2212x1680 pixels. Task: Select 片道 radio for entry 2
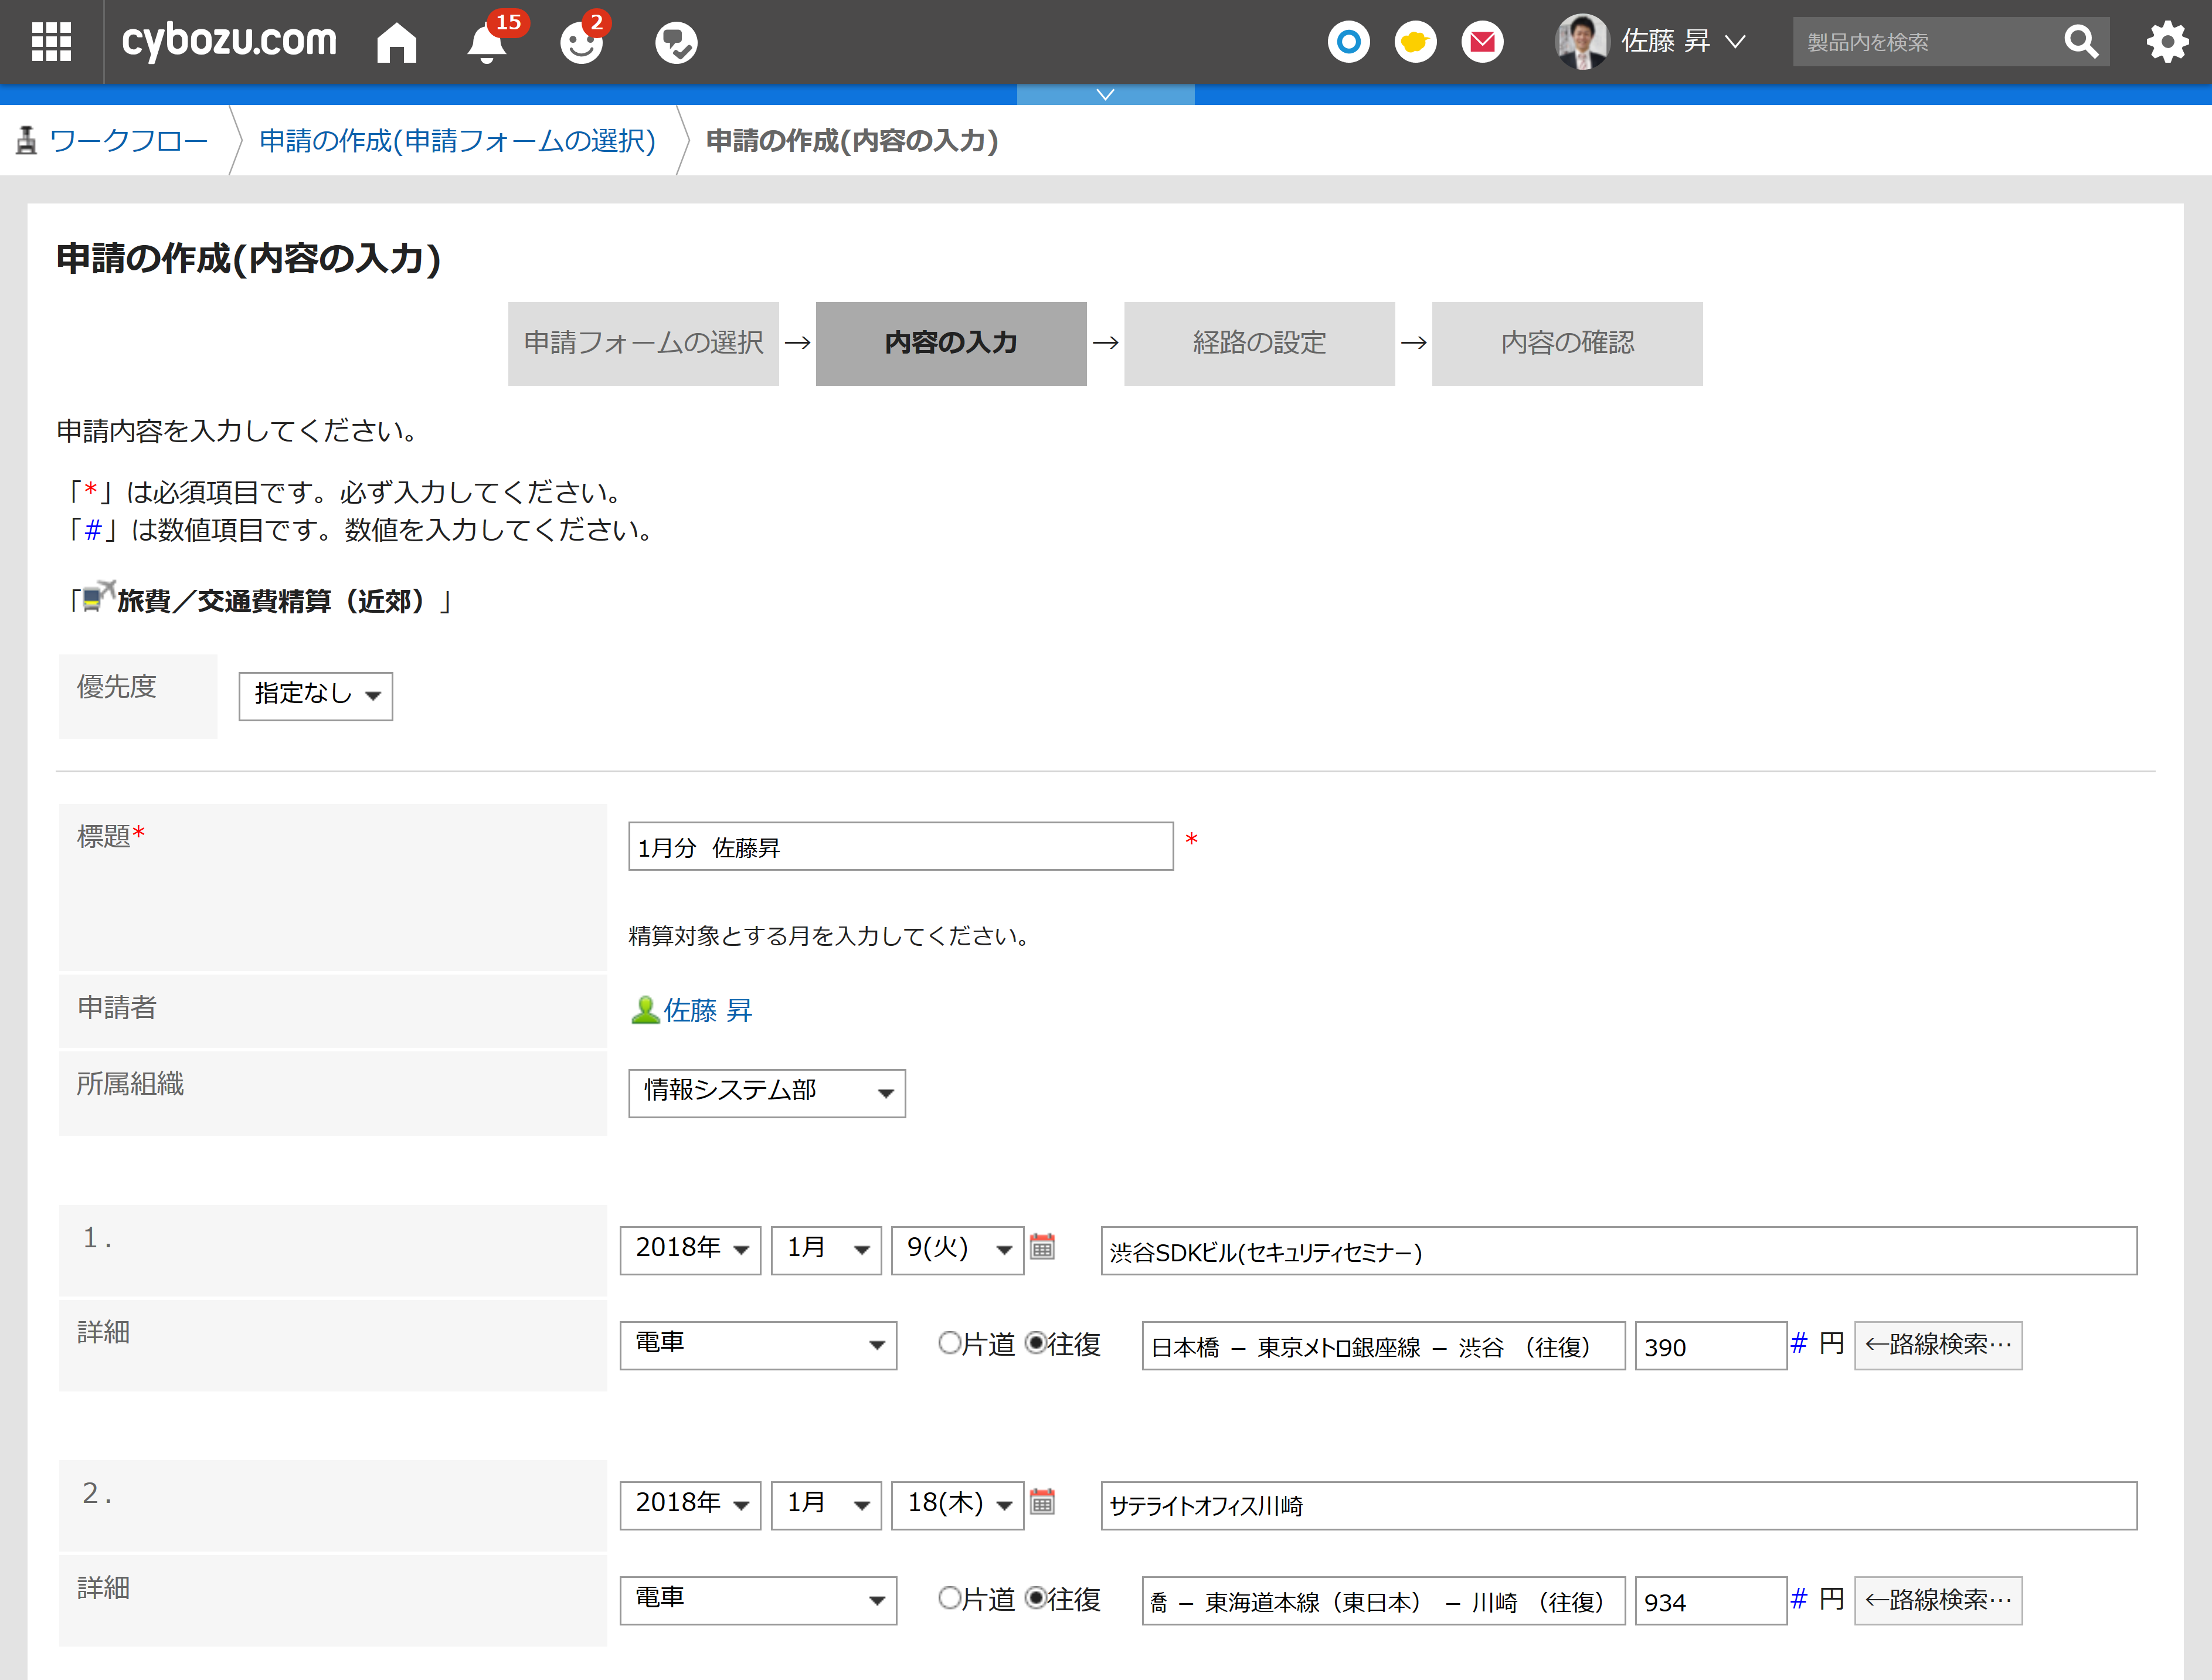(949, 1598)
